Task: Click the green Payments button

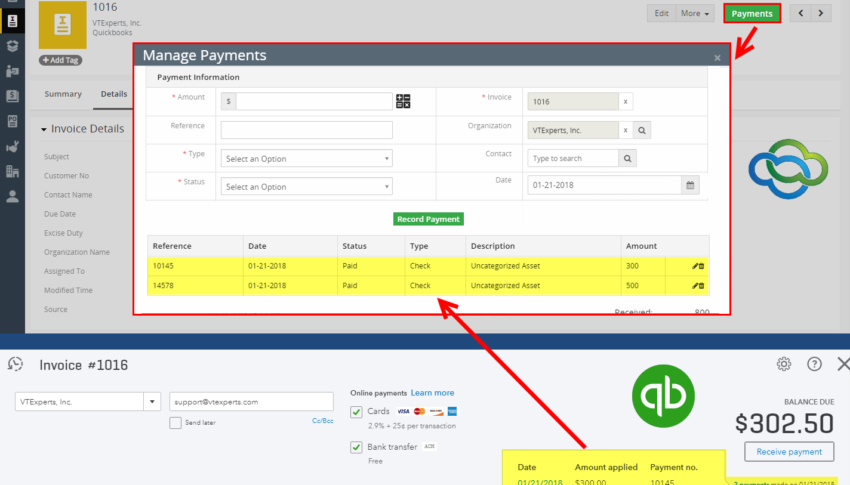Action: click(752, 14)
